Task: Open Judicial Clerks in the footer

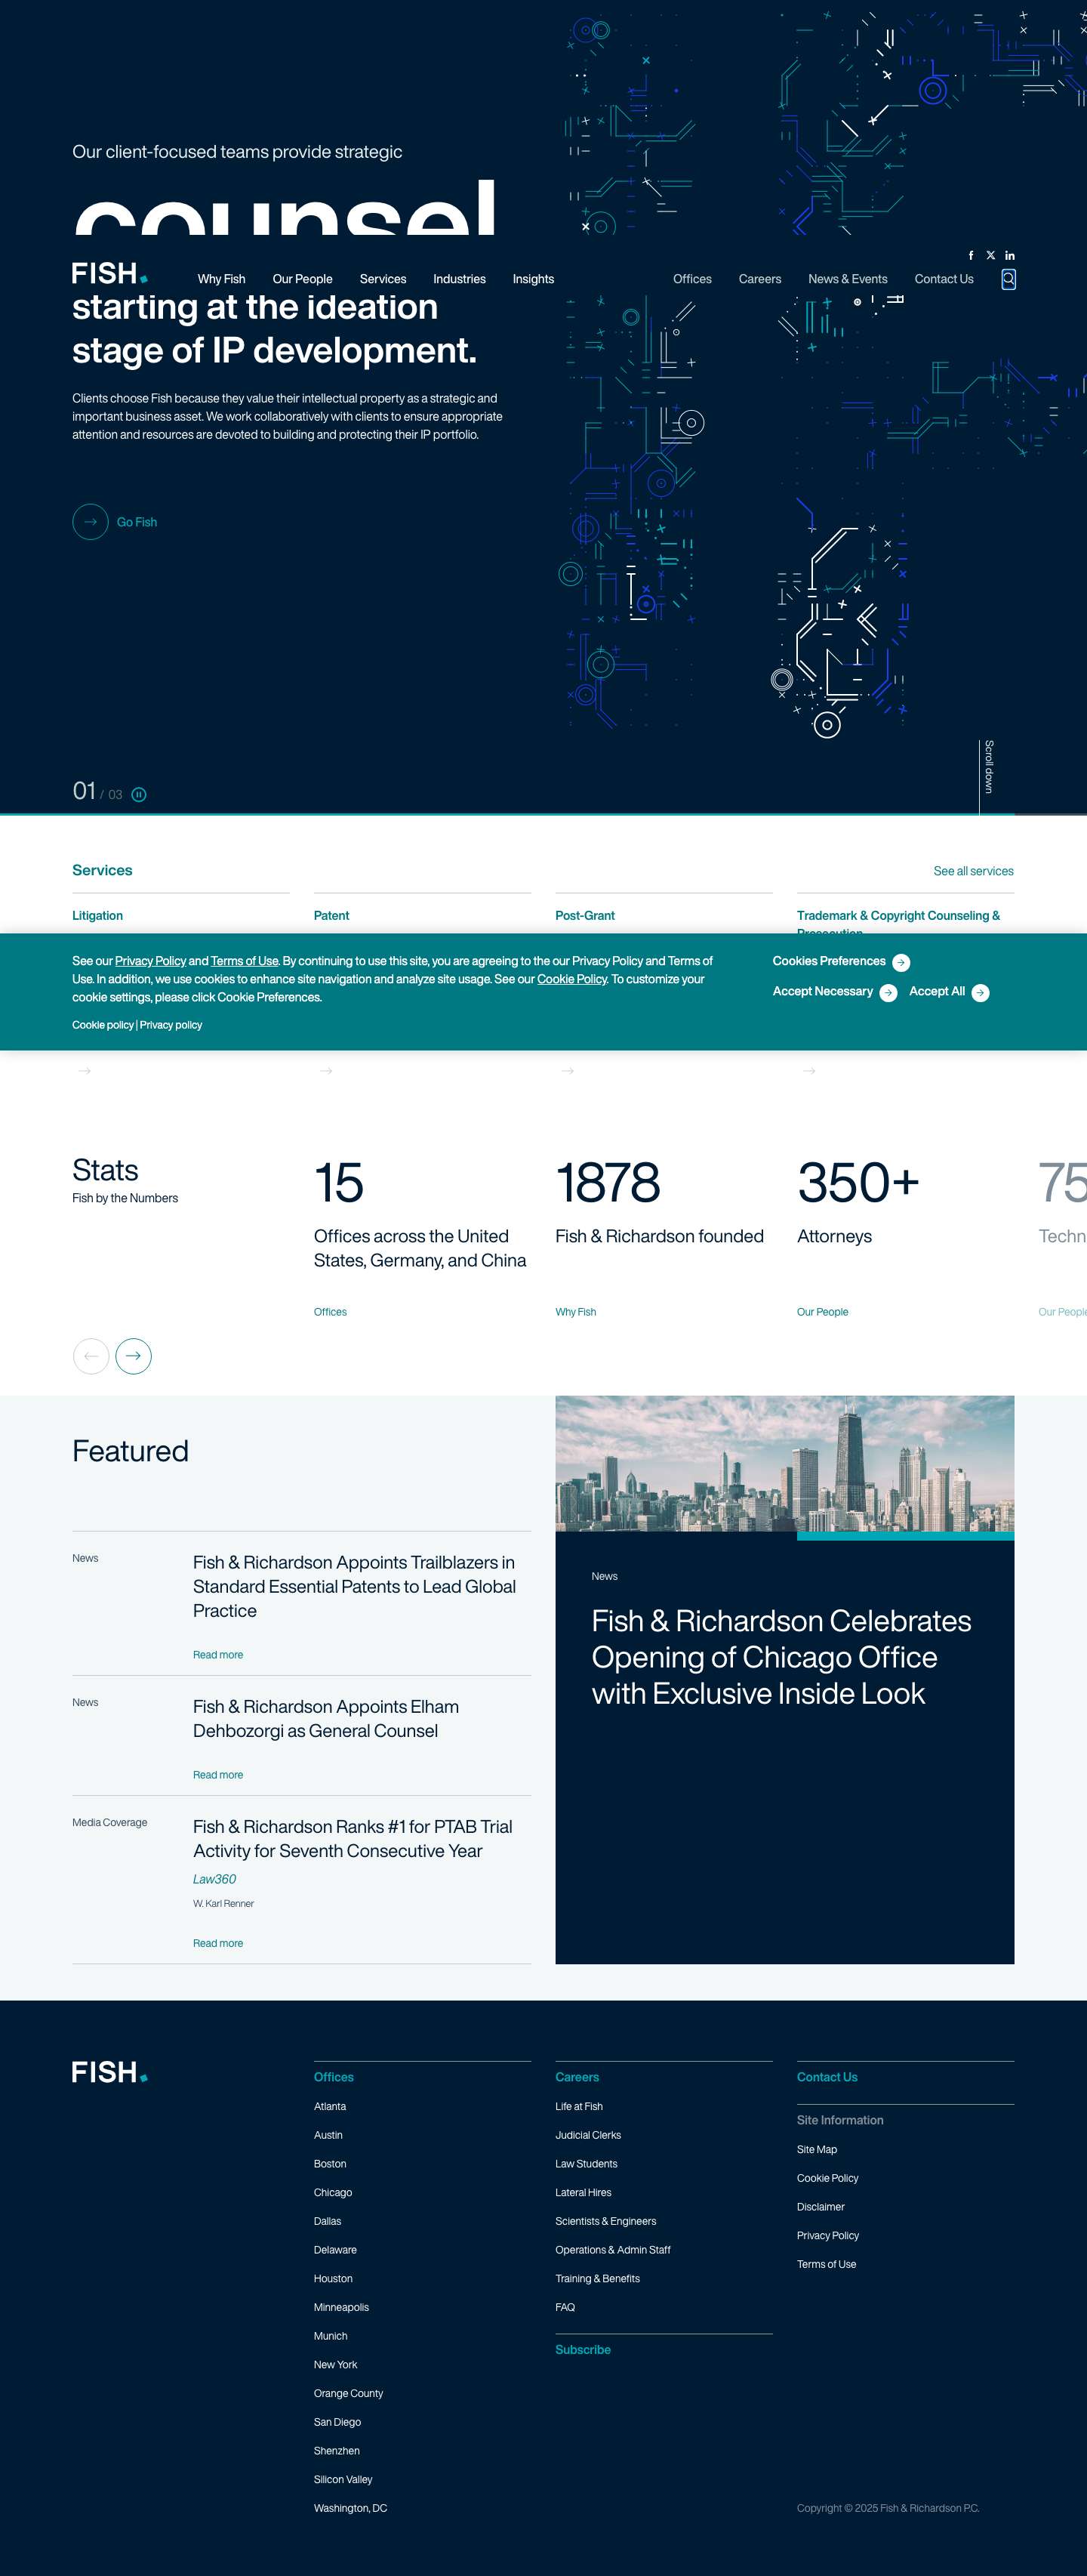Action: coord(588,2135)
